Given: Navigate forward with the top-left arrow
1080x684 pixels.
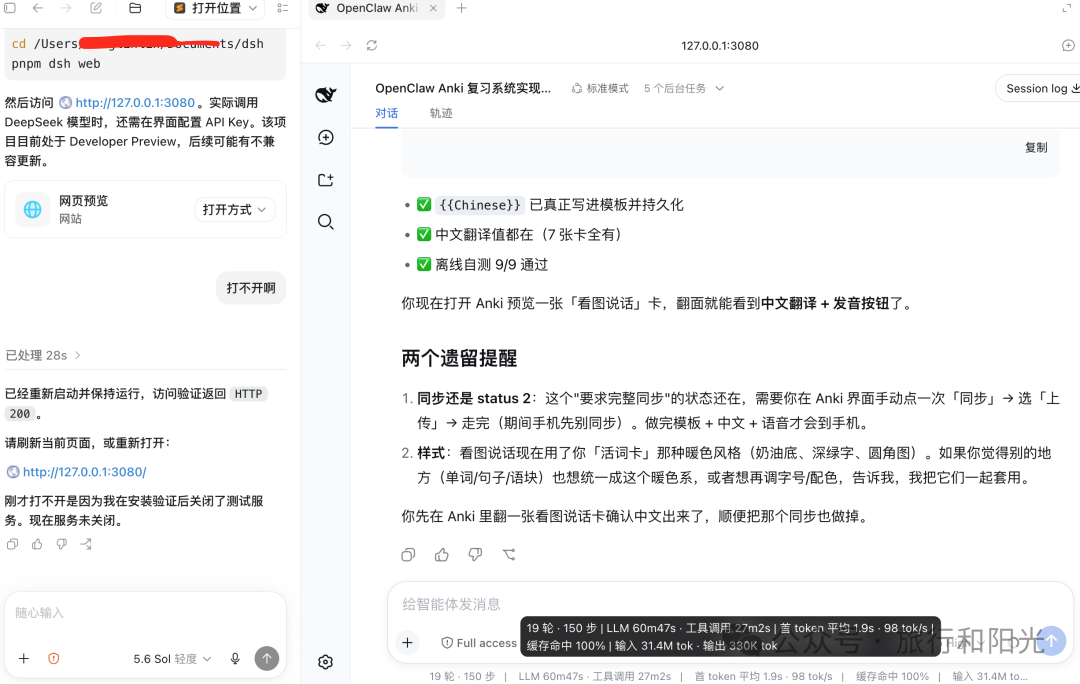Looking at the screenshot, I should pos(65,8).
